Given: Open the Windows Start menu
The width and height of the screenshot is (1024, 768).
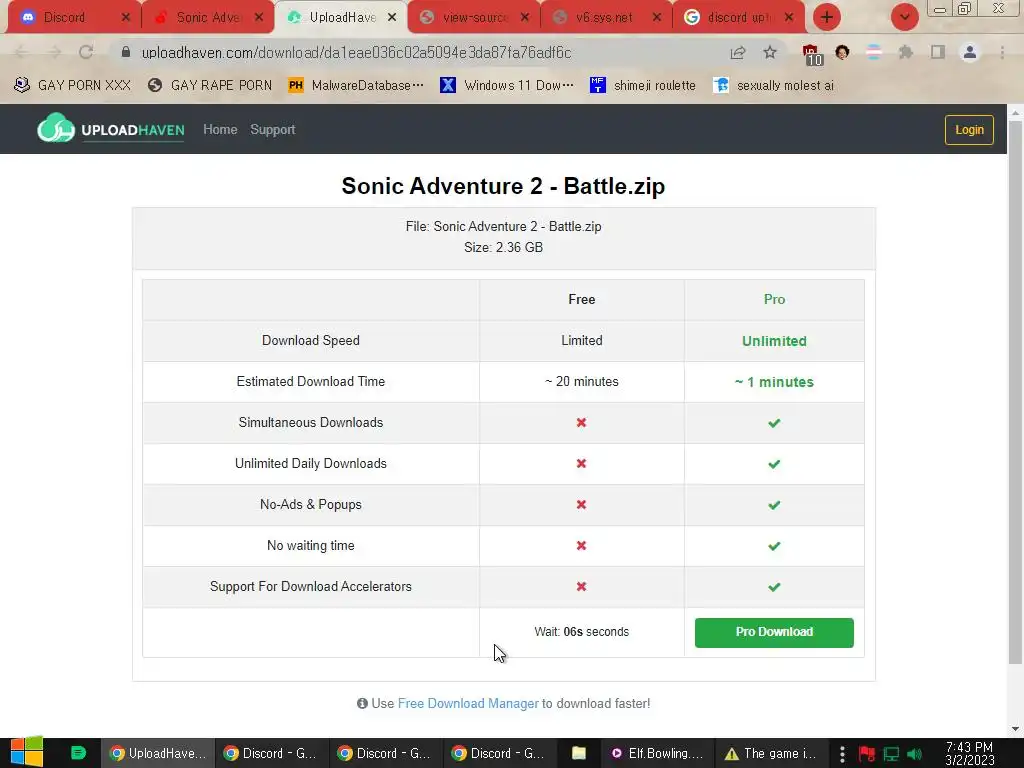Looking at the screenshot, I should [x=27, y=752].
